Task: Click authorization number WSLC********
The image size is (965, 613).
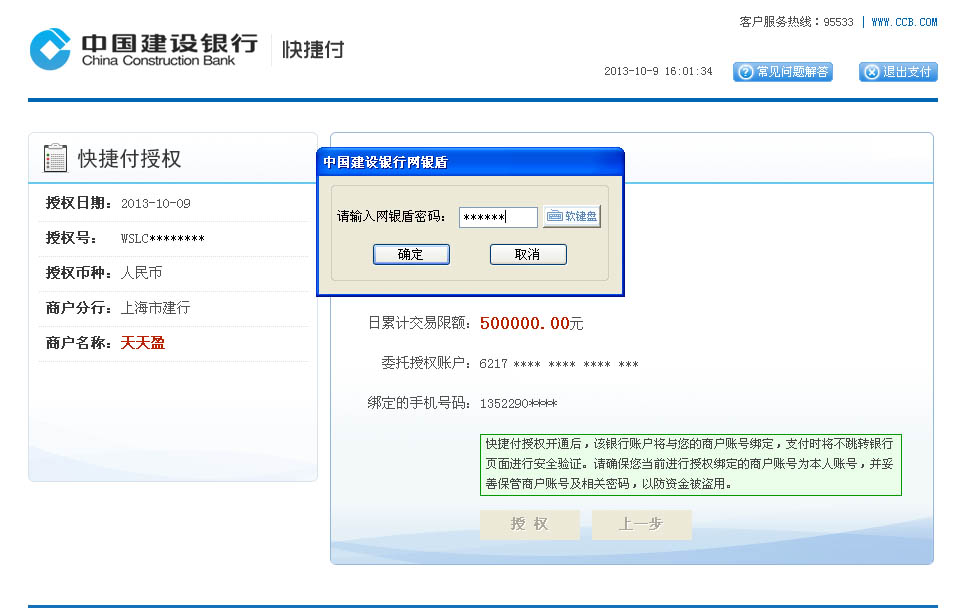Action: pyautogui.click(x=162, y=239)
